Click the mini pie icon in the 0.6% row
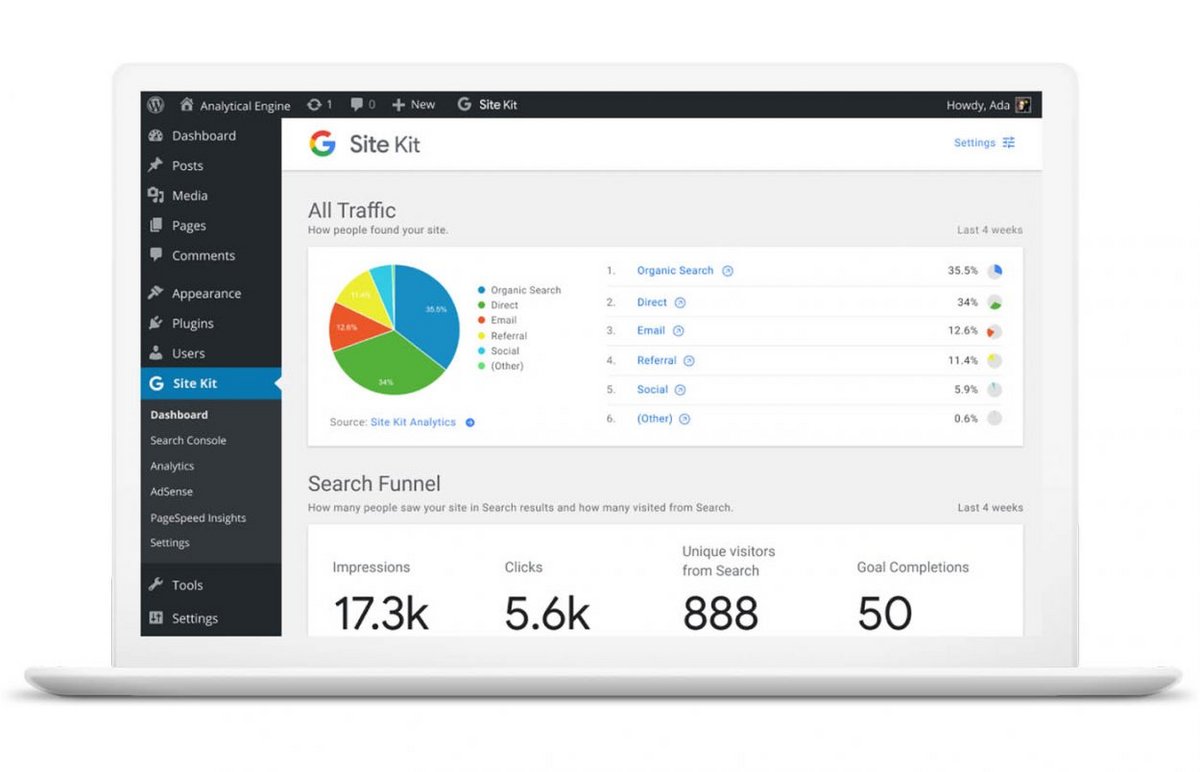 point(995,419)
